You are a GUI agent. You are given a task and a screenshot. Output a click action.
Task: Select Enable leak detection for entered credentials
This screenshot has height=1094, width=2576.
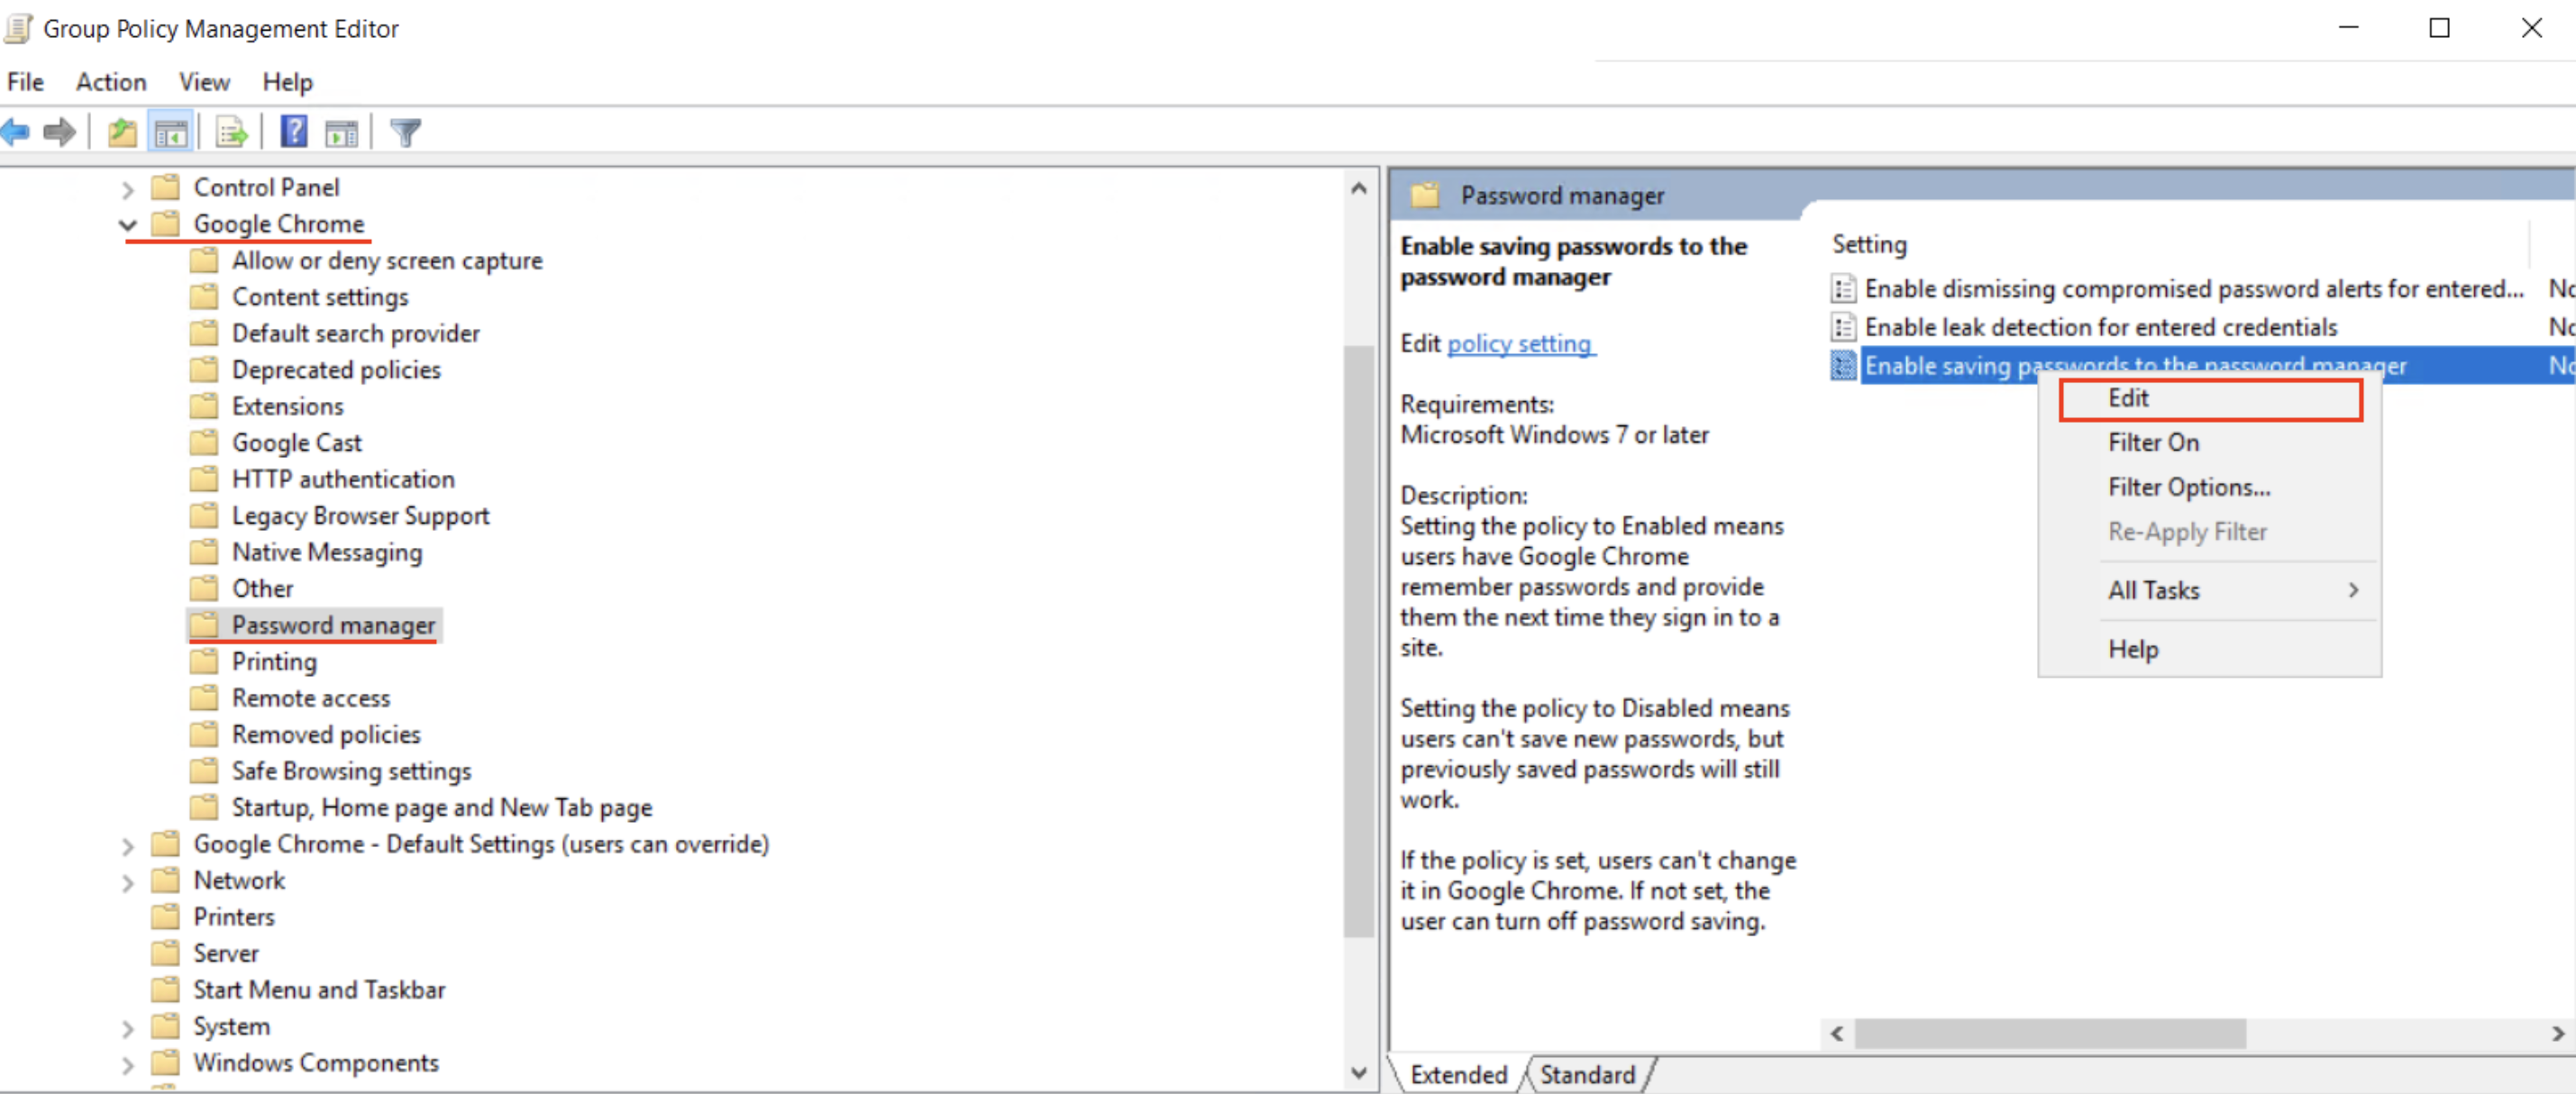[x=2100, y=327]
